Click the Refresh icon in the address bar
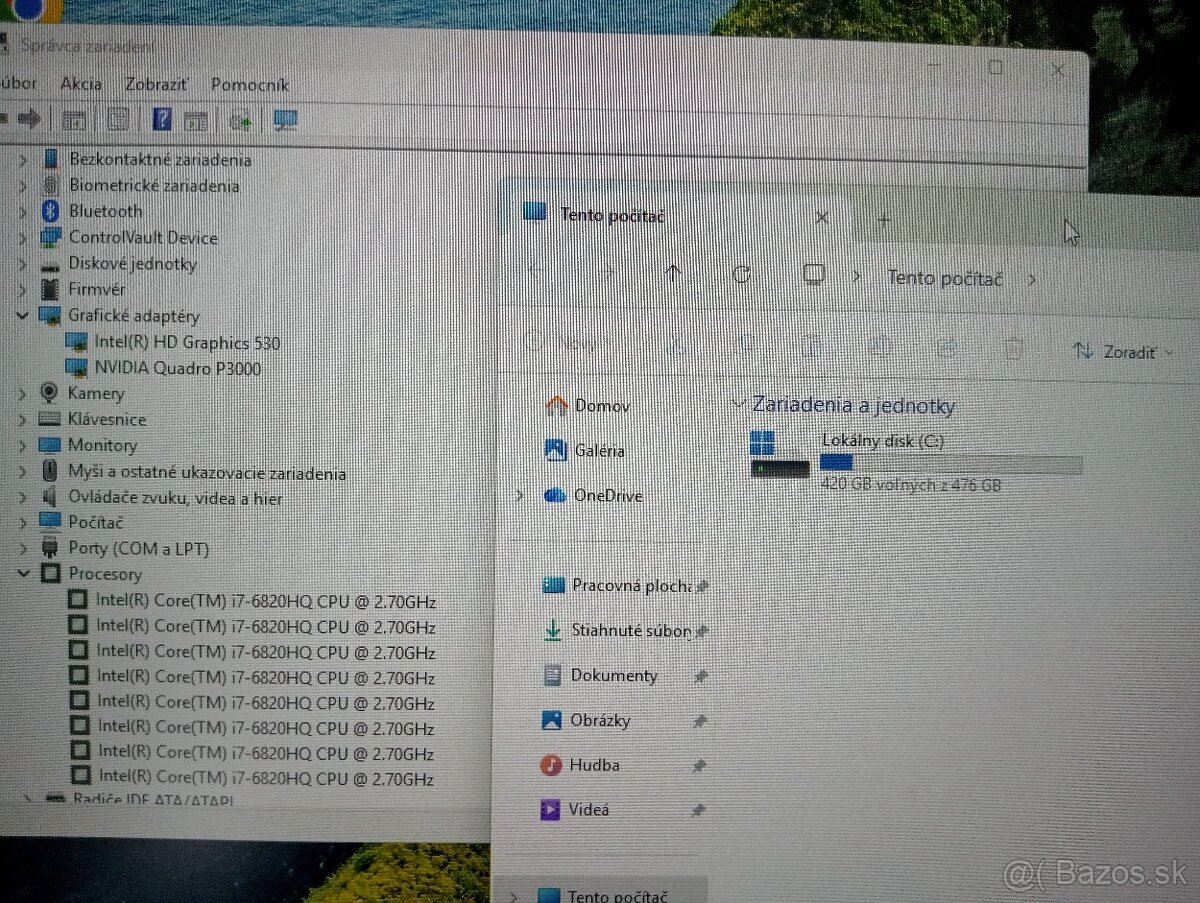The width and height of the screenshot is (1200, 903). pyautogui.click(x=742, y=272)
